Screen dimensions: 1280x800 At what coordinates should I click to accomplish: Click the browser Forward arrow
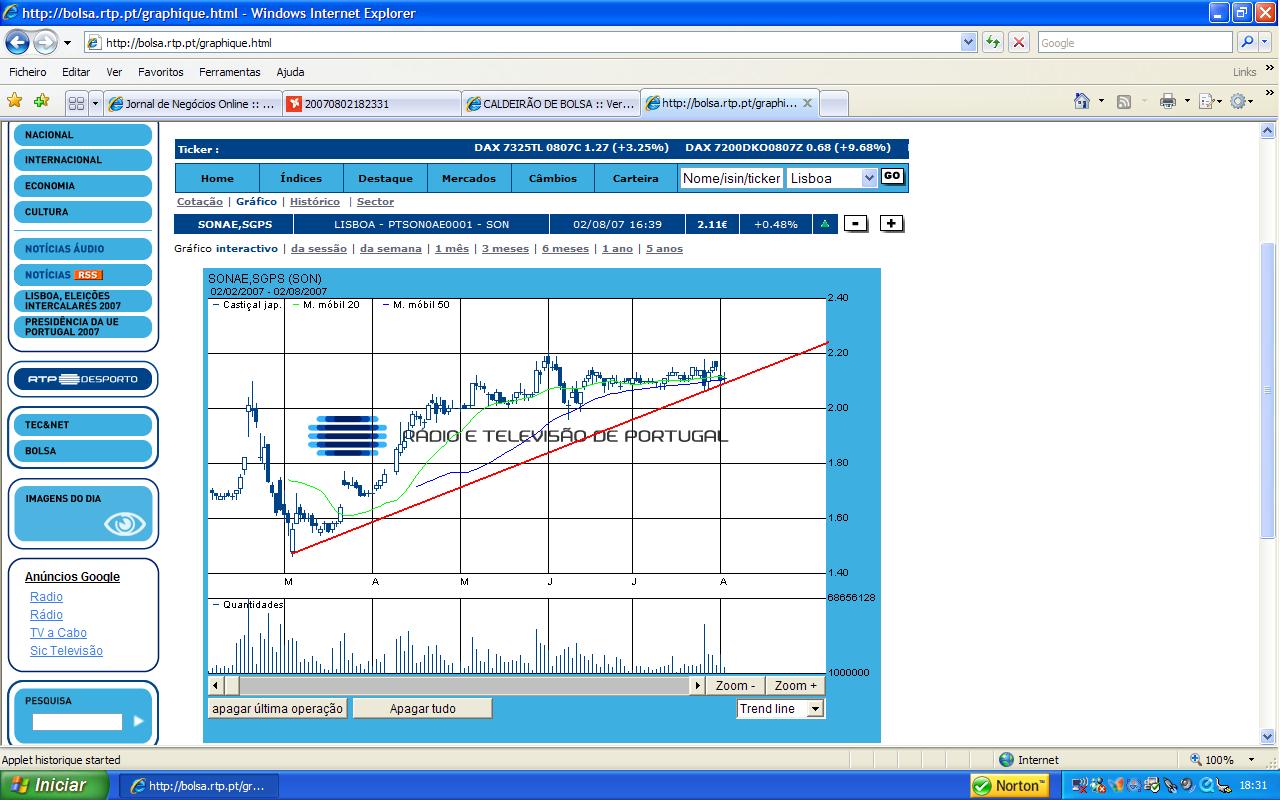click(45, 42)
